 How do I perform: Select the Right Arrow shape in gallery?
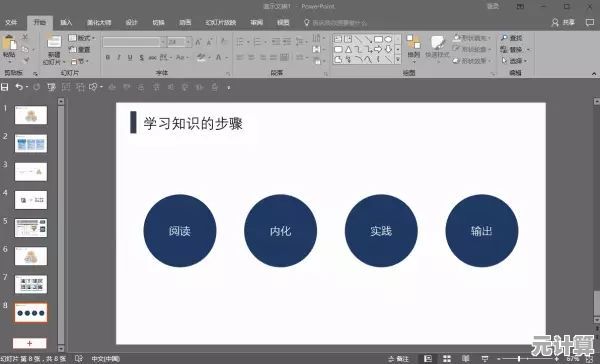click(378, 49)
